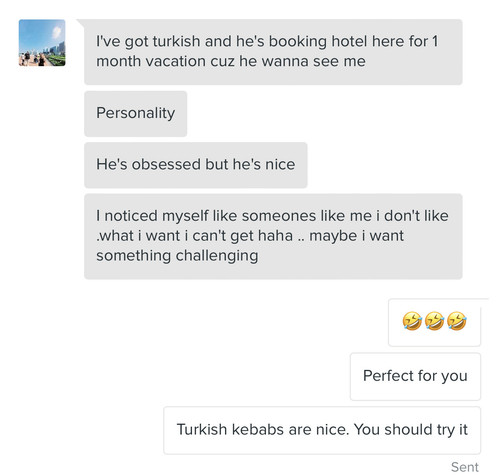The width and height of the screenshot is (500, 475).
Task: Select the sent emoji-only message bubble
Action: pos(434,322)
